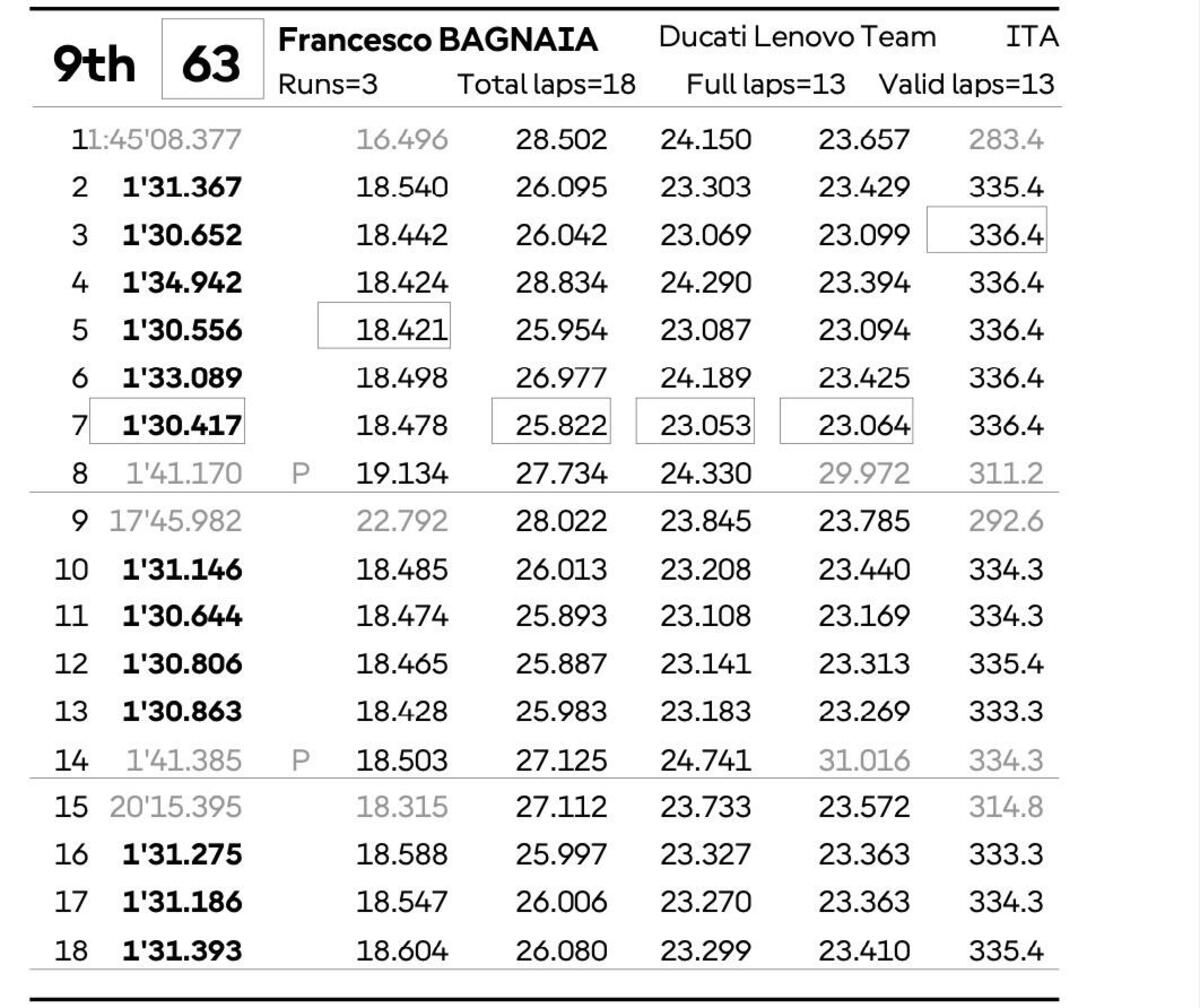
Task: Select the P pit marker on lap 14
Action: (x=300, y=761)
